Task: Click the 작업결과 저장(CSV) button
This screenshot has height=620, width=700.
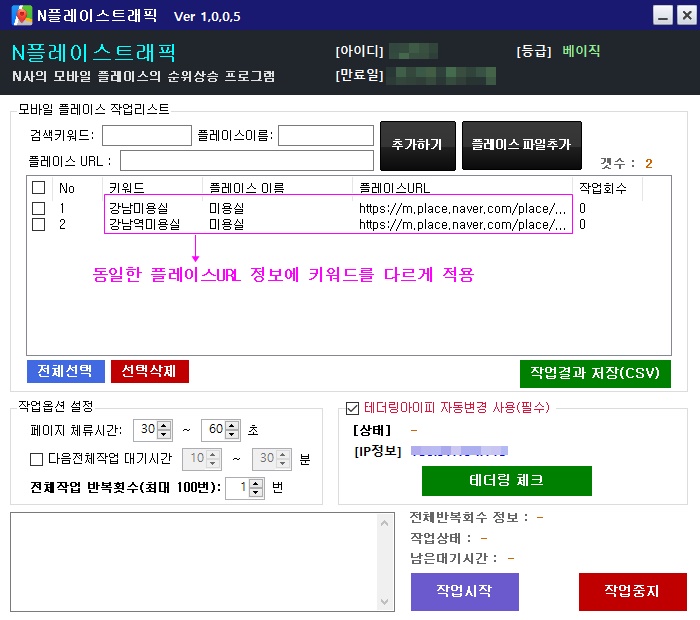Action: pyautogui.click(x=595, y=374)
